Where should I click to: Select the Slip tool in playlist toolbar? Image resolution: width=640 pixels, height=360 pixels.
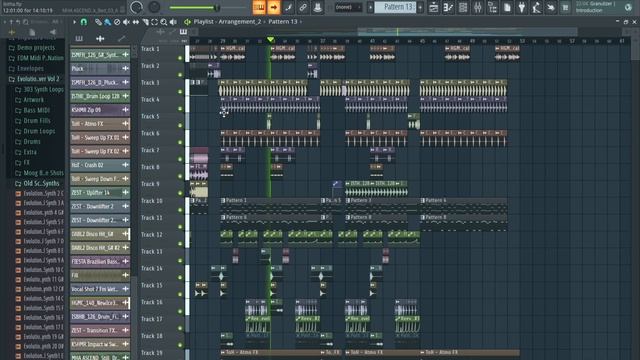tap(136, 22)
